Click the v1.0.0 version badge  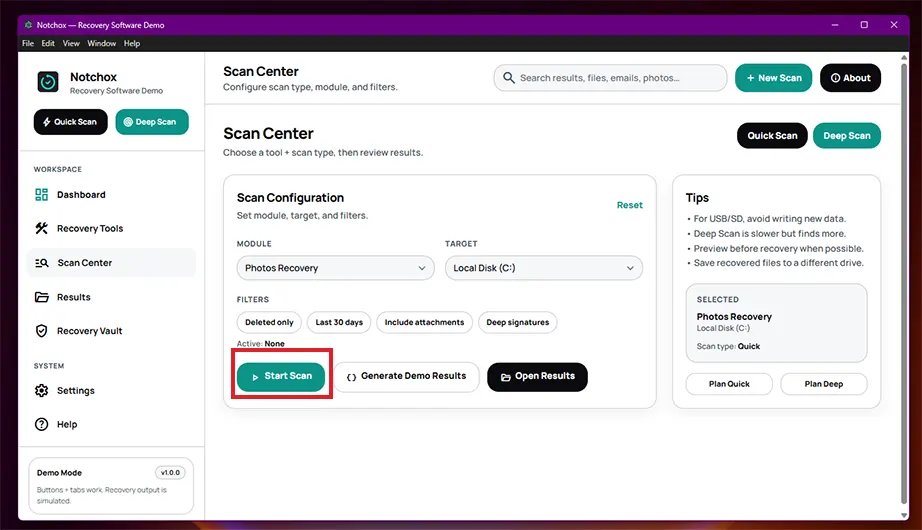(x=171, y=472)
